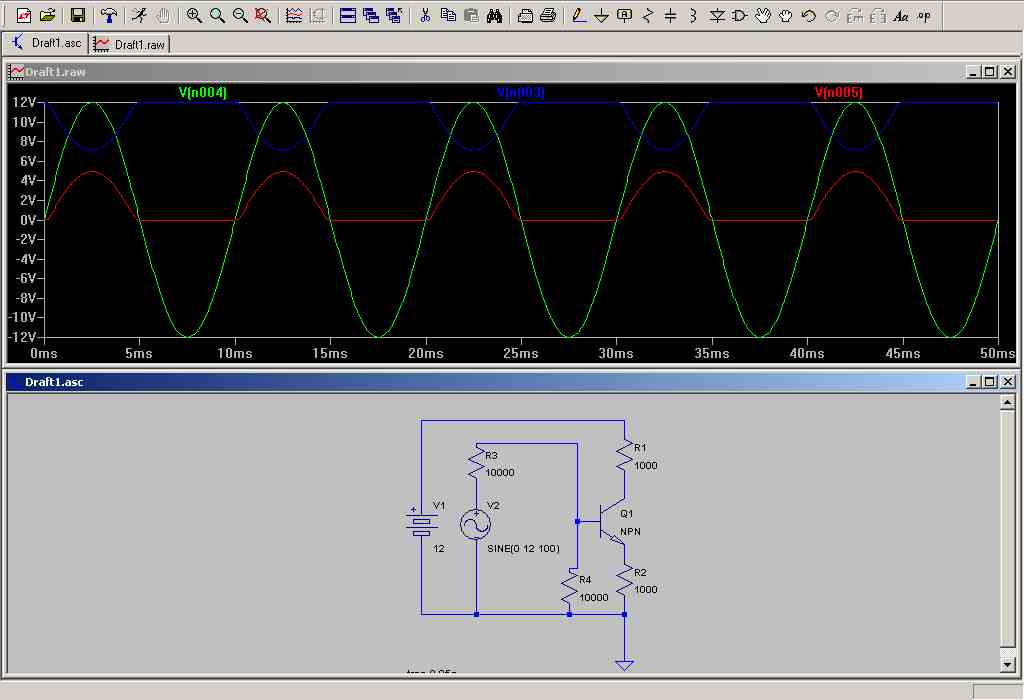Select the Text 'Aa' tool
This screenshot has height=700, width=1024.
[x=901, y=15]
